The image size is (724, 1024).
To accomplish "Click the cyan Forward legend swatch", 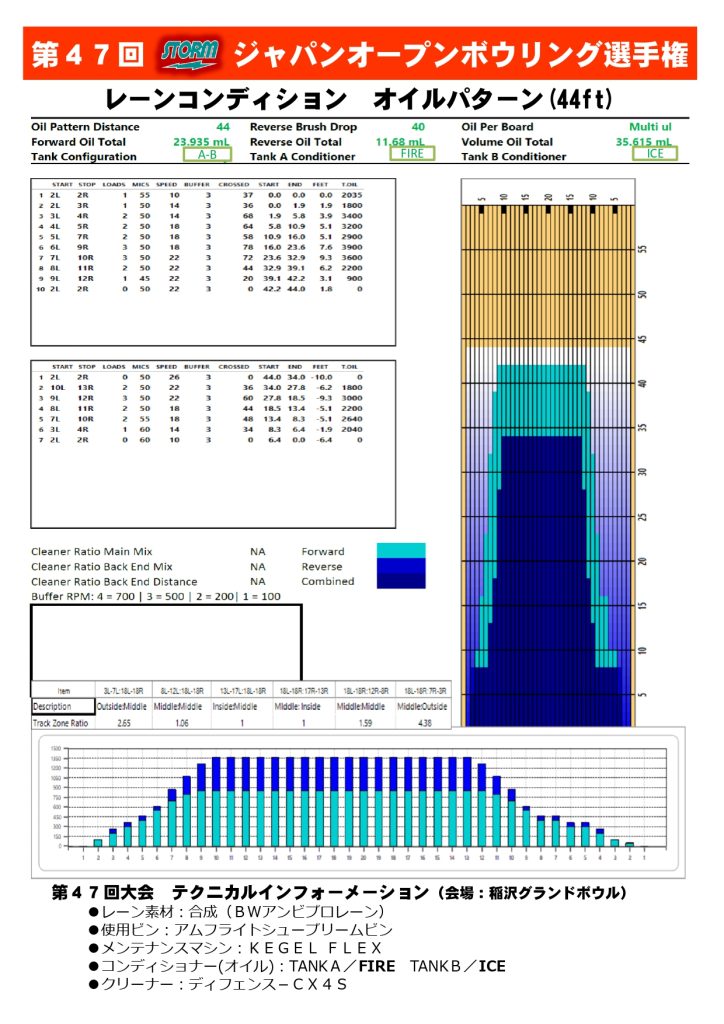I will tap(401, 551).
